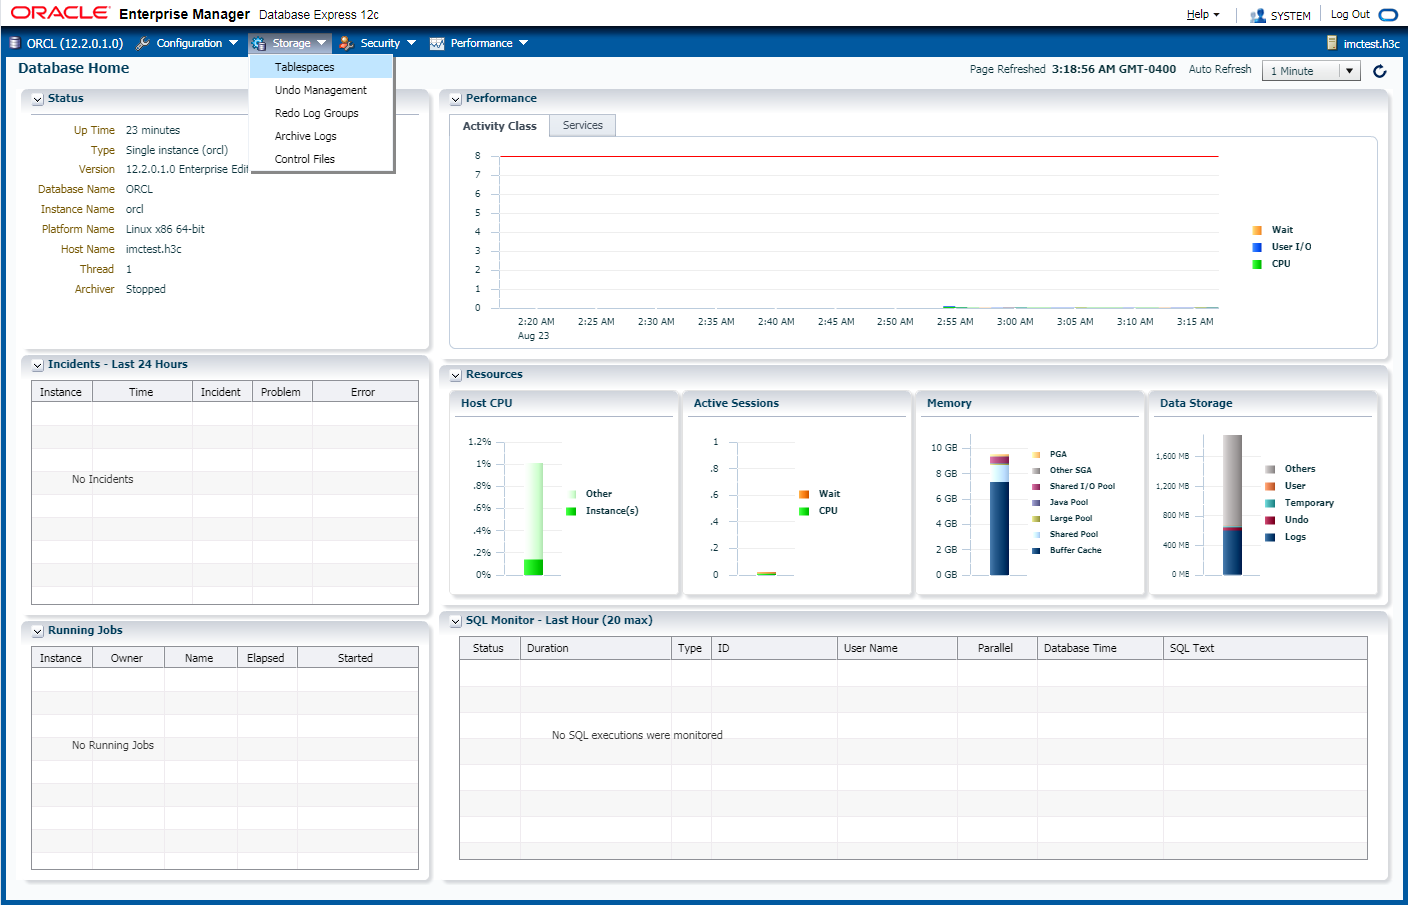Click the Duration column header in SQL Monitor
Screen dimensions: 1408x905
click(x=596, y=648)
